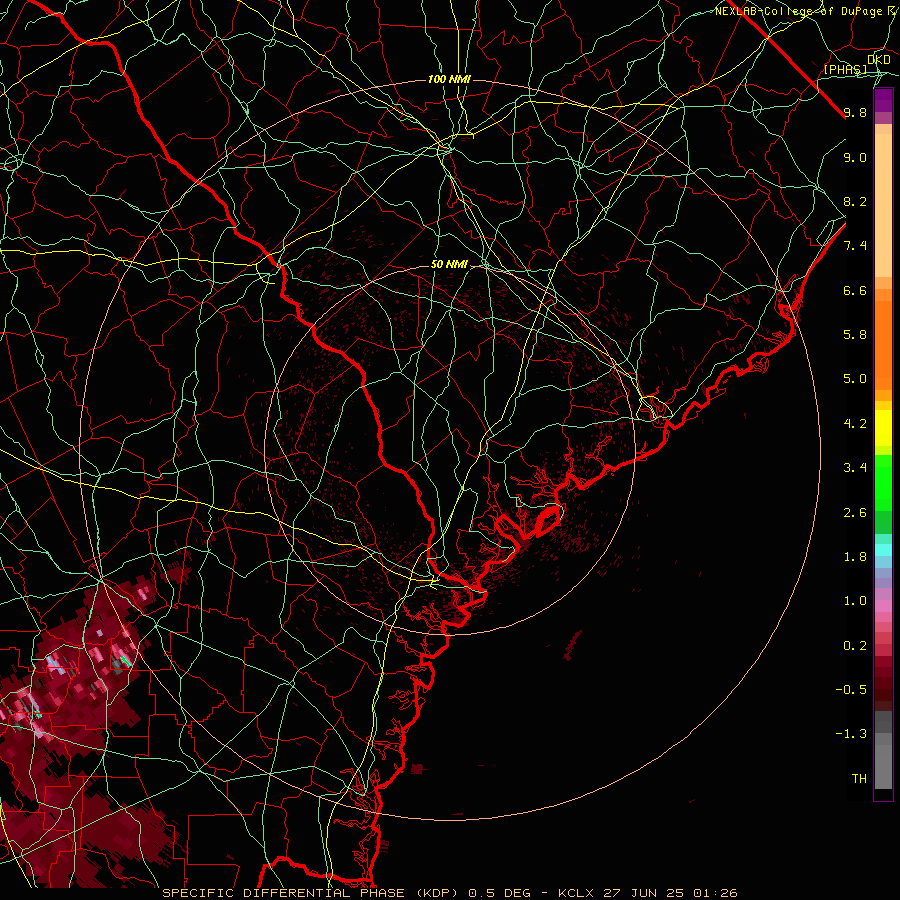
Task: Click 'SPECIFIC DIFFERENTIAL PHASE' in the bottom caption
Action: (x=286, y=893)
